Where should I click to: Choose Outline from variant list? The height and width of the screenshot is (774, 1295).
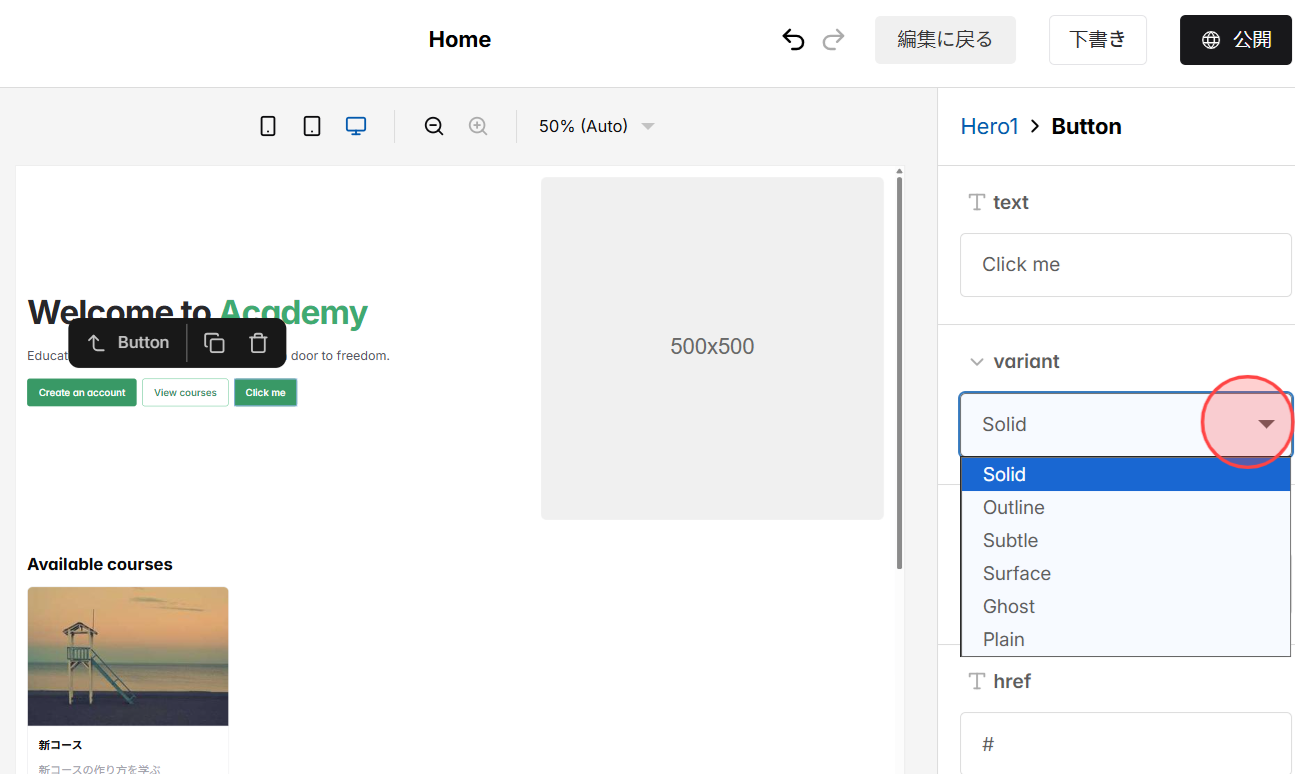[x=1014, y=507]
